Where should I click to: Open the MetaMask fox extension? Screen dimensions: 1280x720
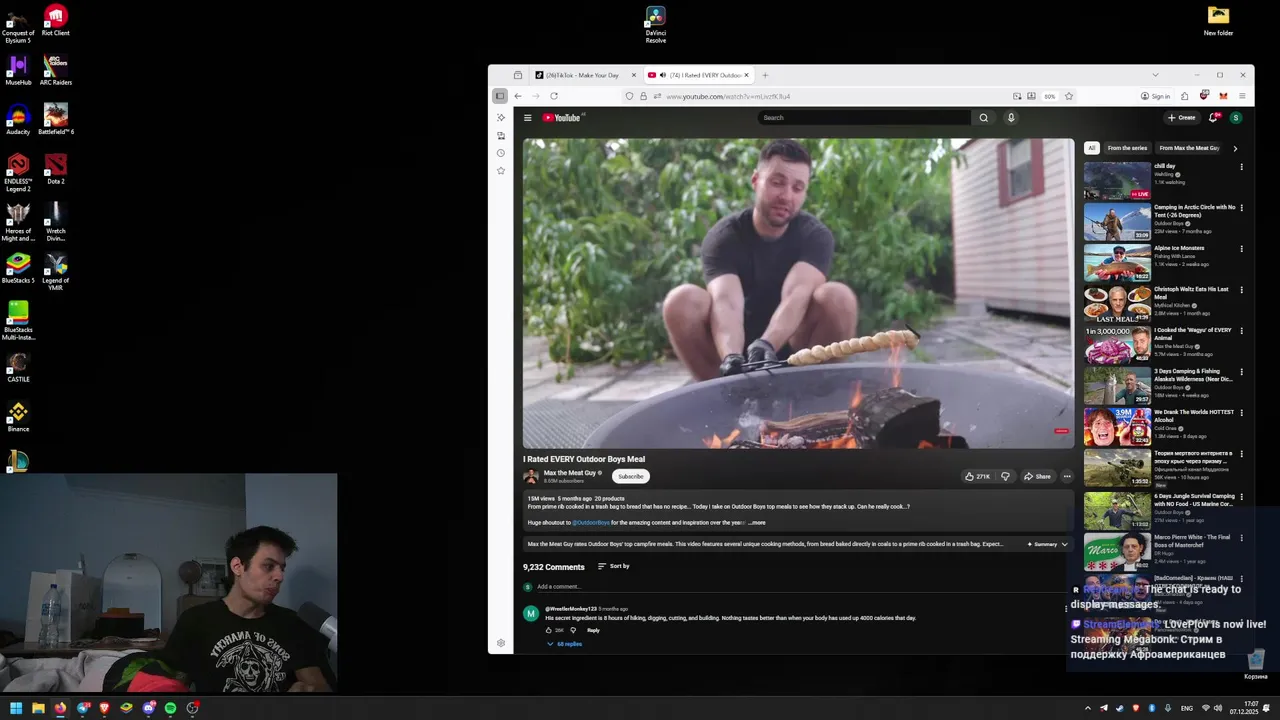pos(1223,96)
